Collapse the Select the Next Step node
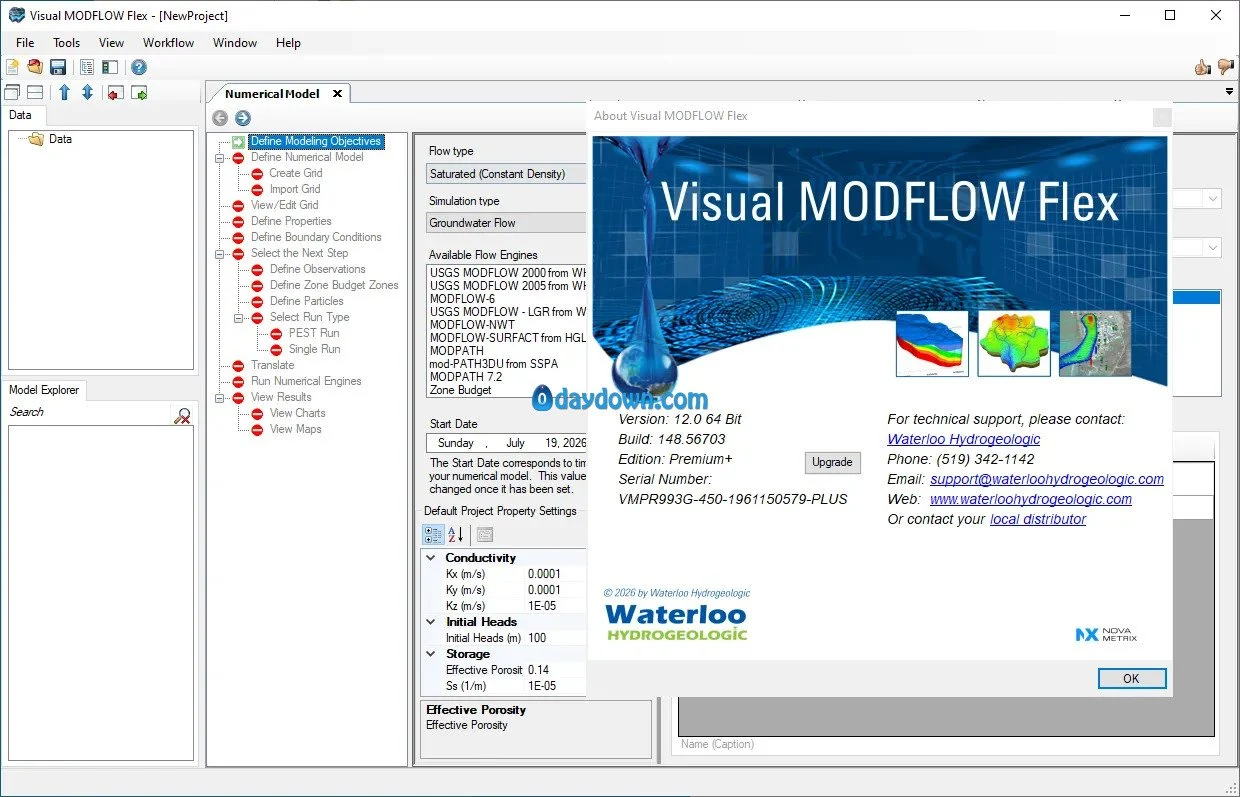The width and height of the screenshot is (1240, 797). click(x=220, y=254)
